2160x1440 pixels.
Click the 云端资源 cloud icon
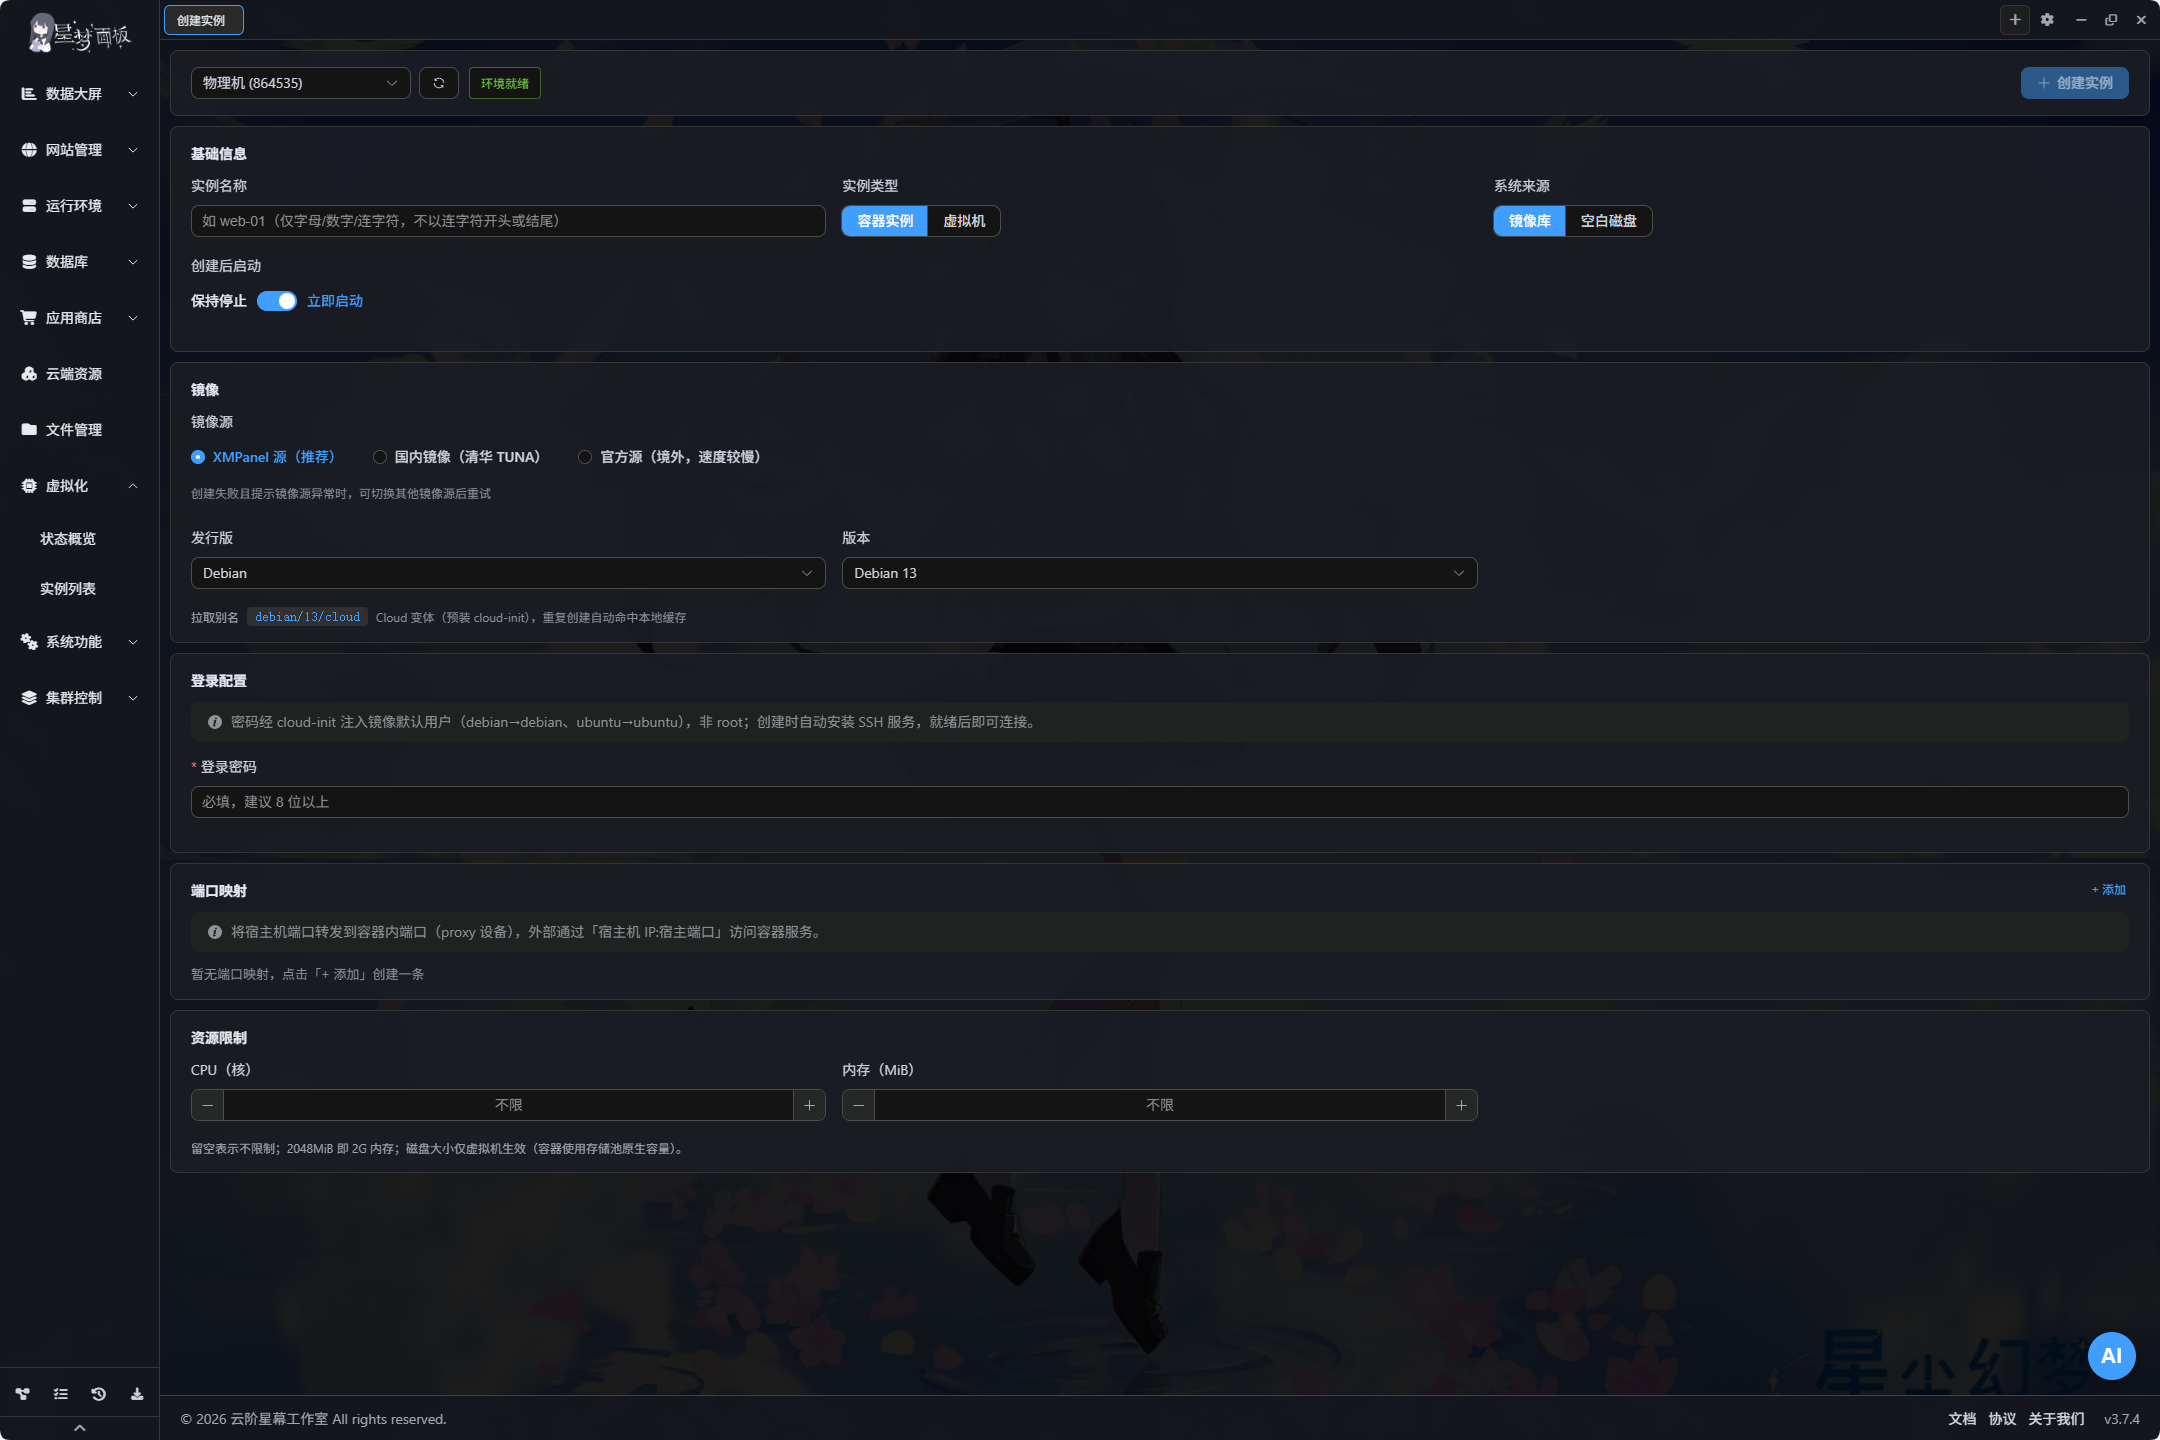[29, 374]
